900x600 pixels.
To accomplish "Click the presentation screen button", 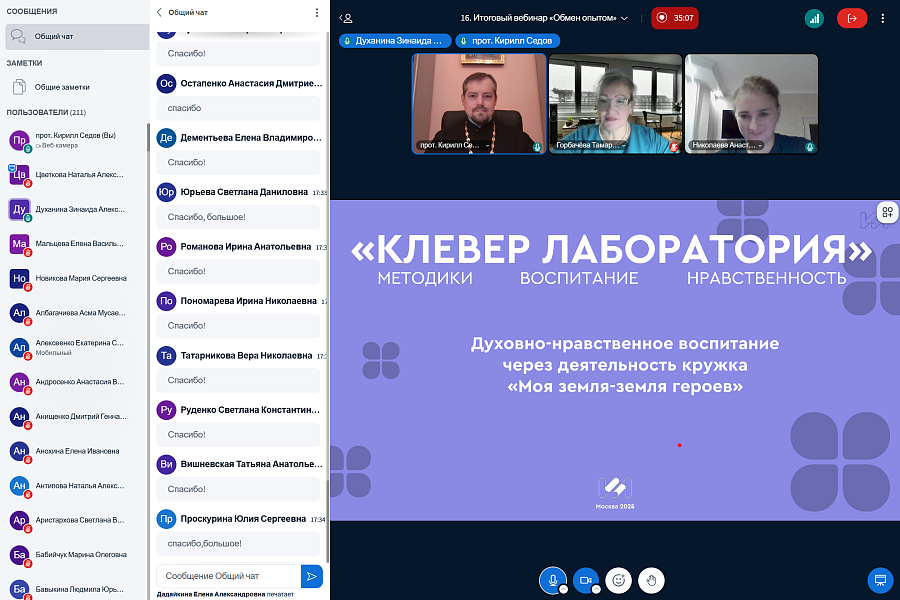I will (x=880, y=580).
